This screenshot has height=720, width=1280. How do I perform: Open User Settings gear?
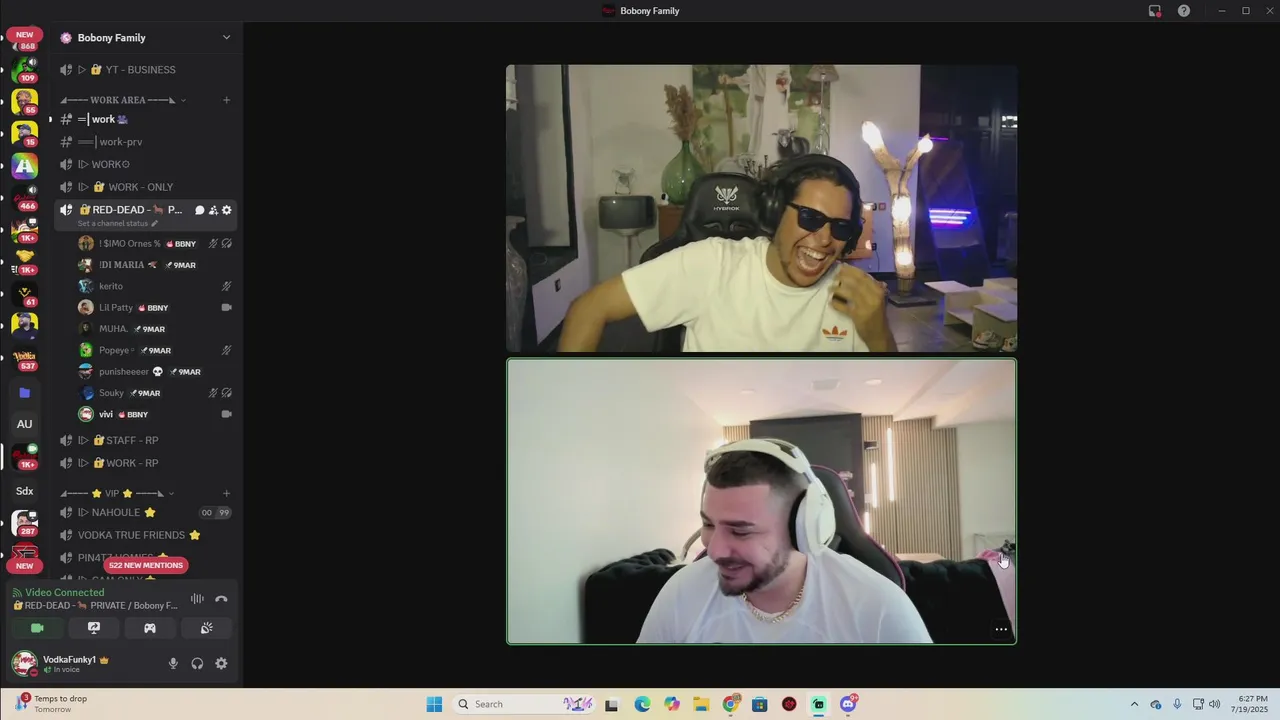(x=221, y=663)
